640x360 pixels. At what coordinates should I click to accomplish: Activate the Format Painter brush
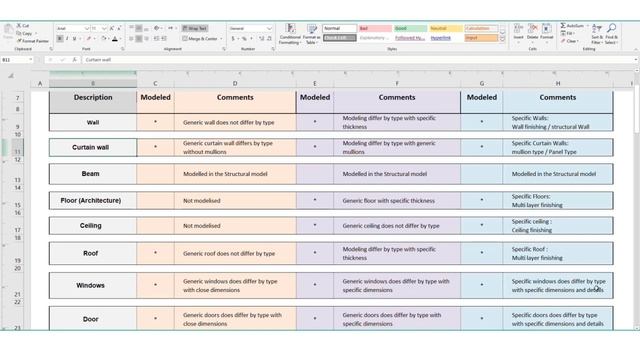pyautogui.click(x=32, y=41)
